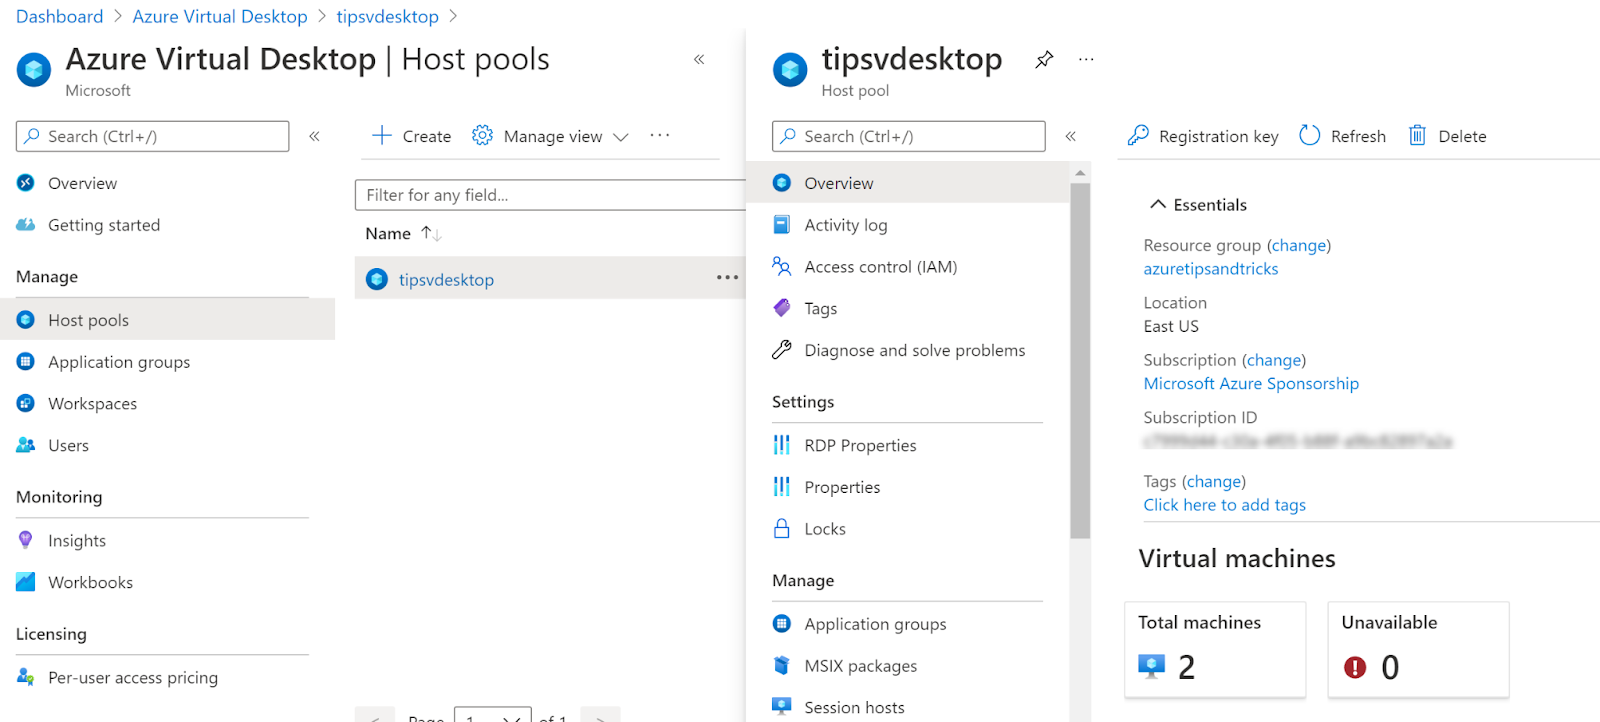Click the Manage view gear icon
Viewport: 1600px width, 722px height.
(482, 136)
